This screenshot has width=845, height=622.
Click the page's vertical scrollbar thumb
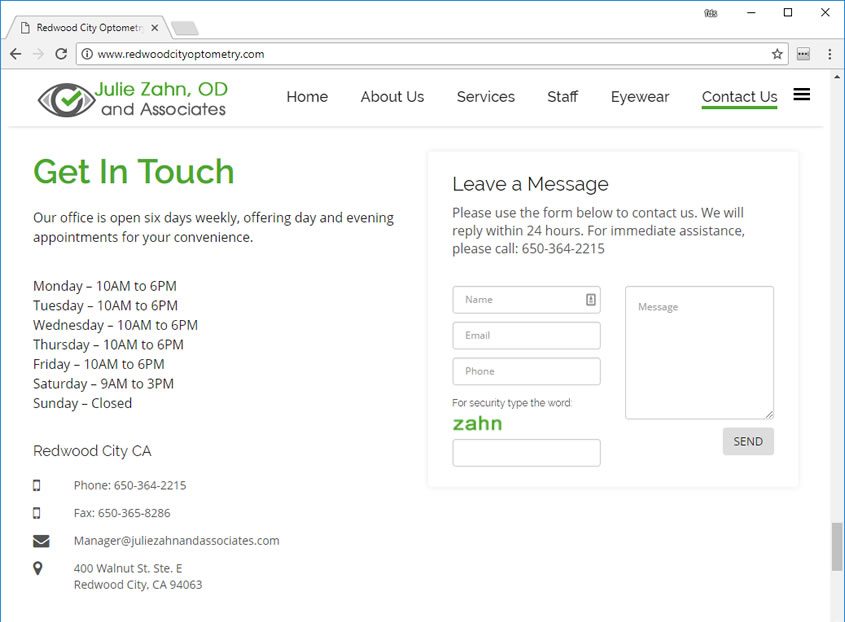point(836,546)
